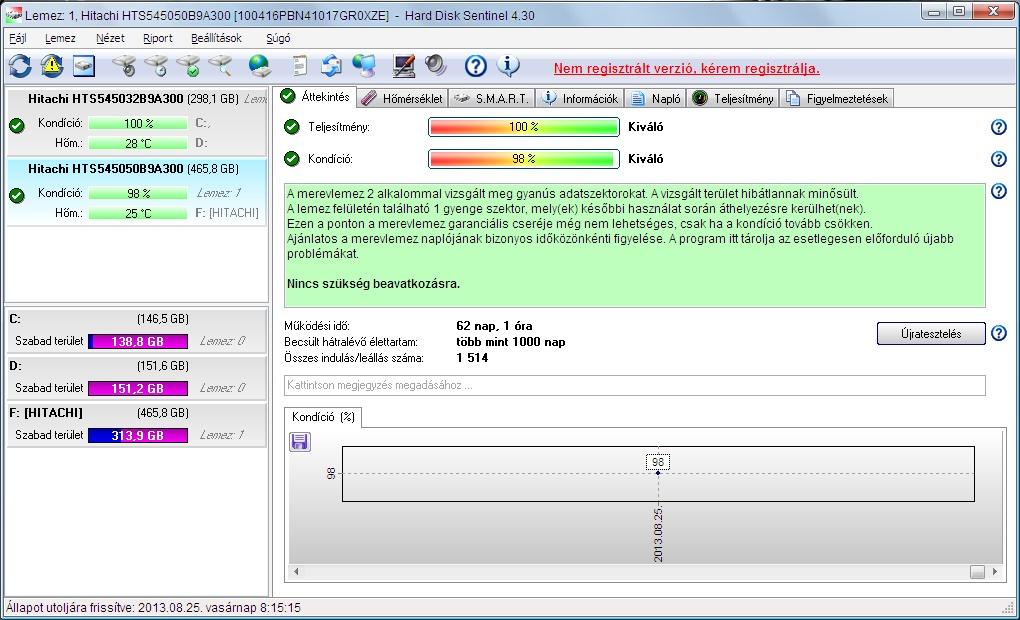
Task: Switch to the Információk tab
Action: point(580,99)
